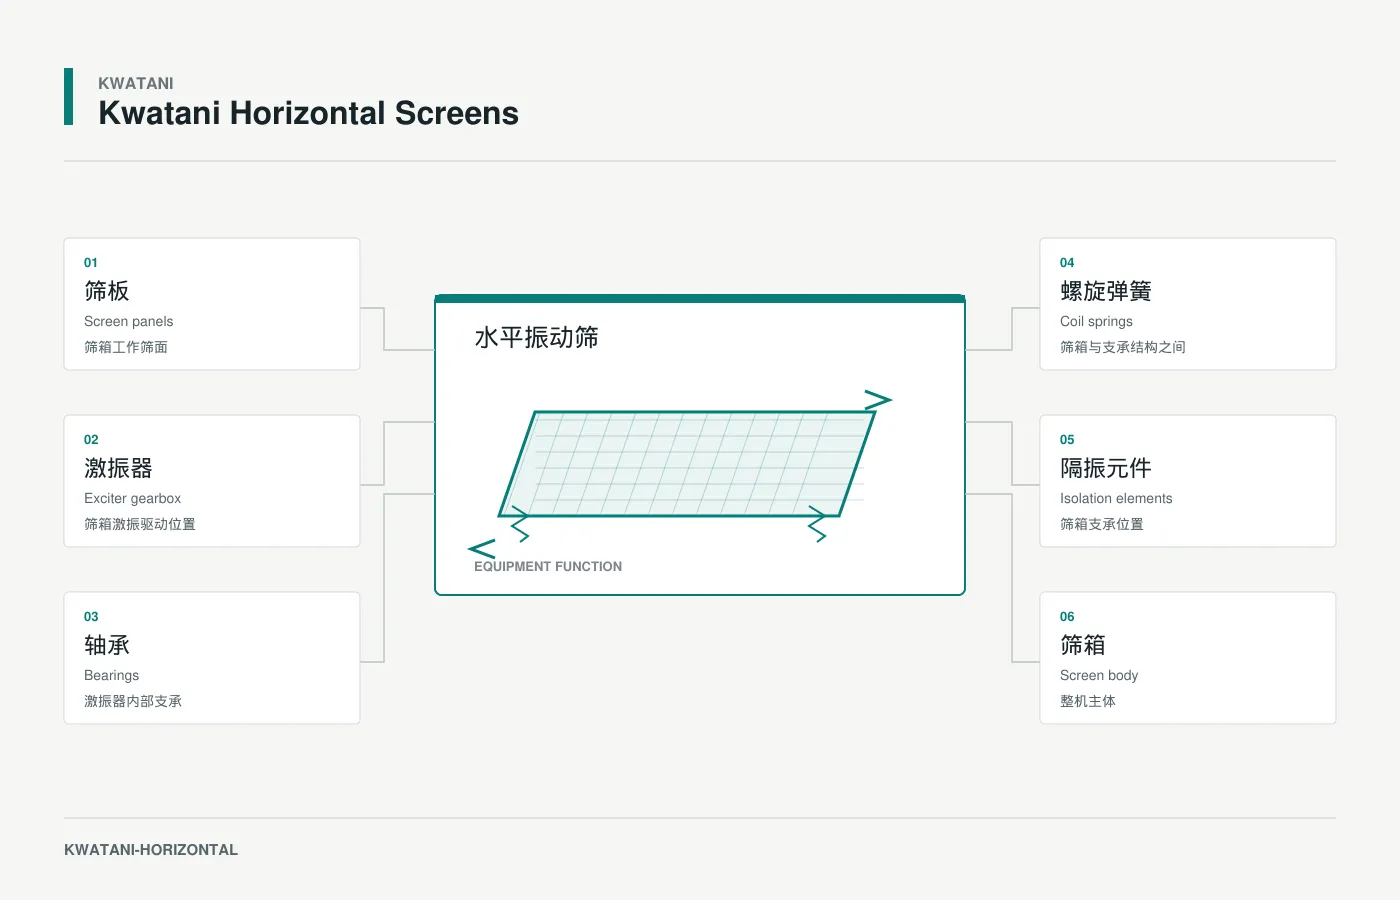Click the '01' card number
This screenshot has height=900, width=1400.
[x=91, y=263]
